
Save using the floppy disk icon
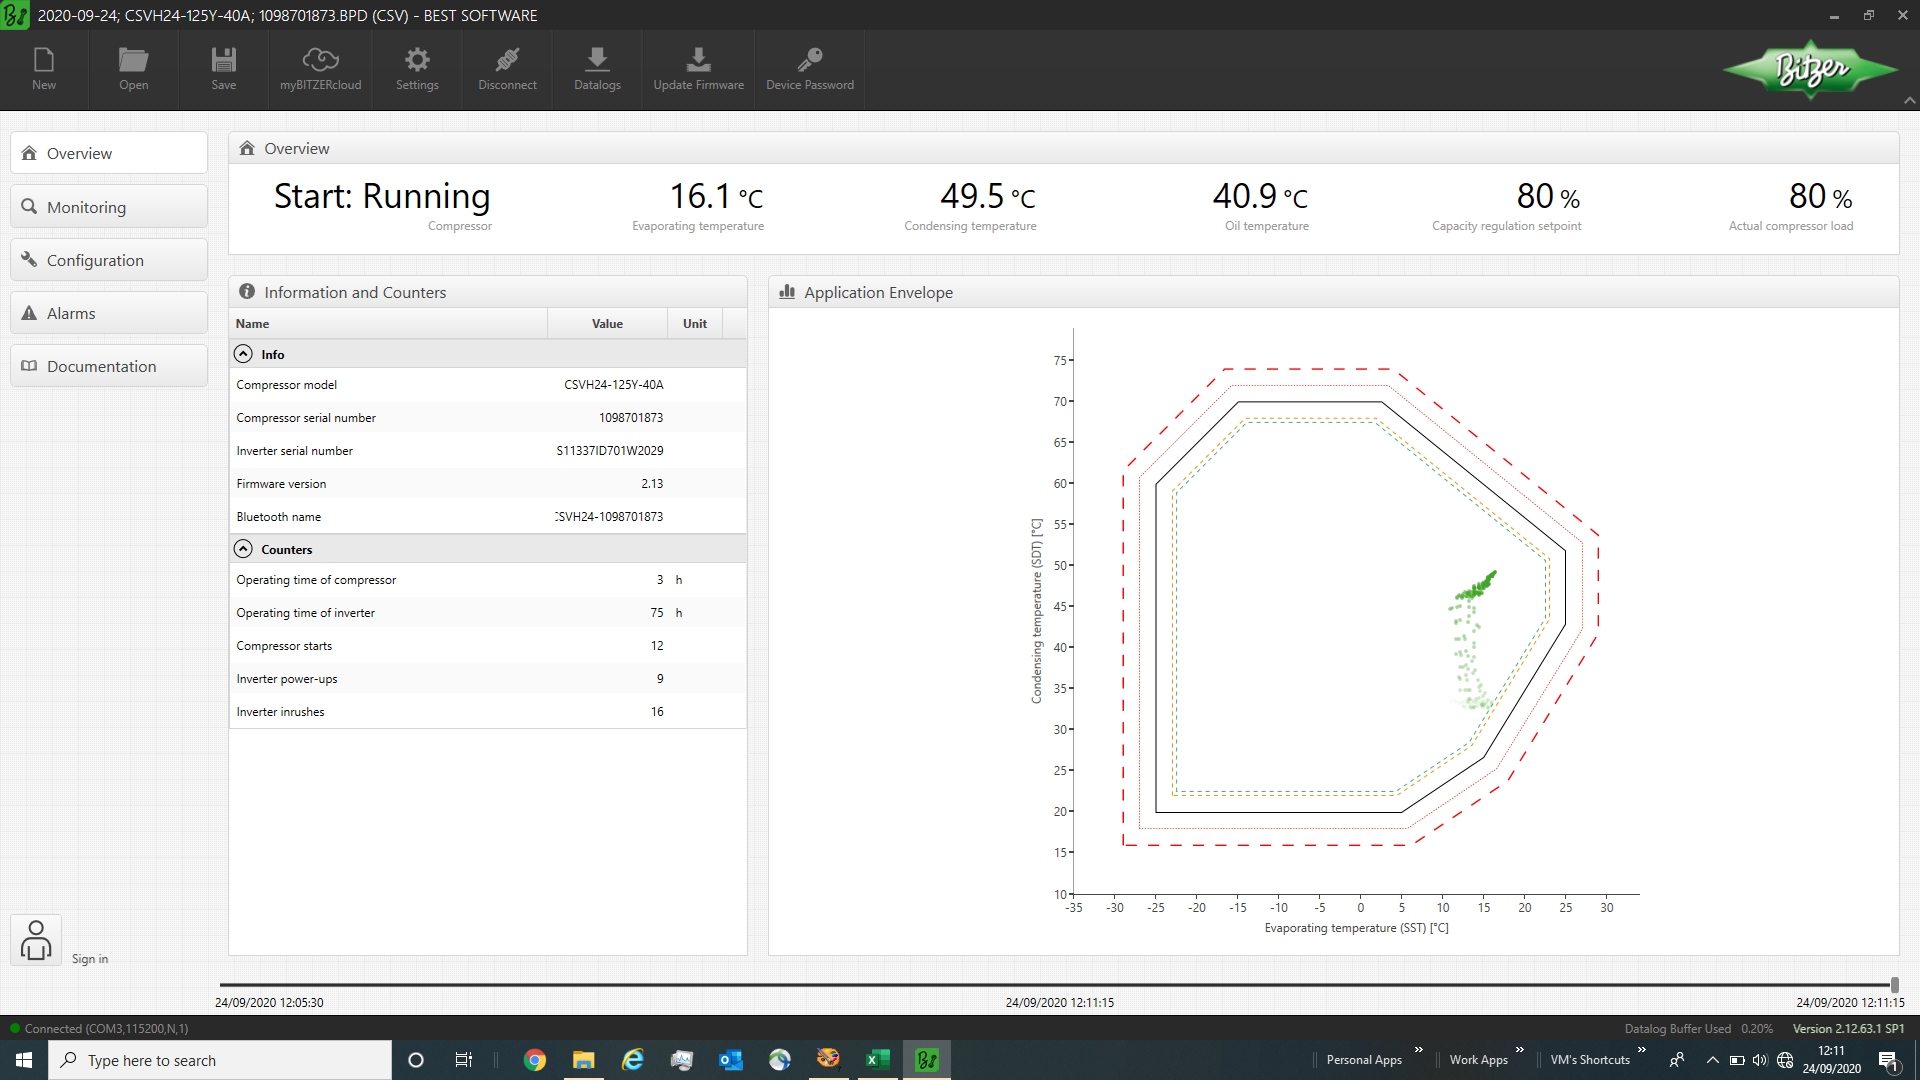pos(224,69)
